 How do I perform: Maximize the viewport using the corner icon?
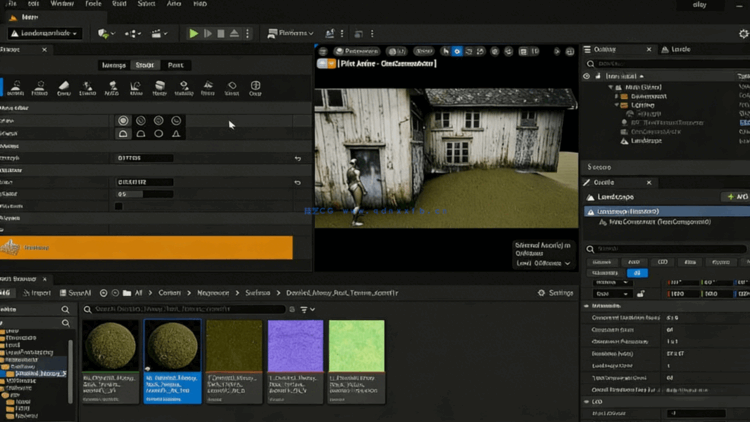[570, 51]
